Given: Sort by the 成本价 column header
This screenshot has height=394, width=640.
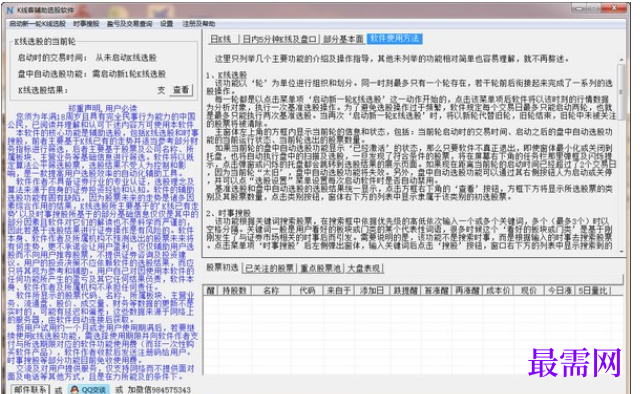Looking at the screenshot, I should pyautogui.click(x=498, y=291).
